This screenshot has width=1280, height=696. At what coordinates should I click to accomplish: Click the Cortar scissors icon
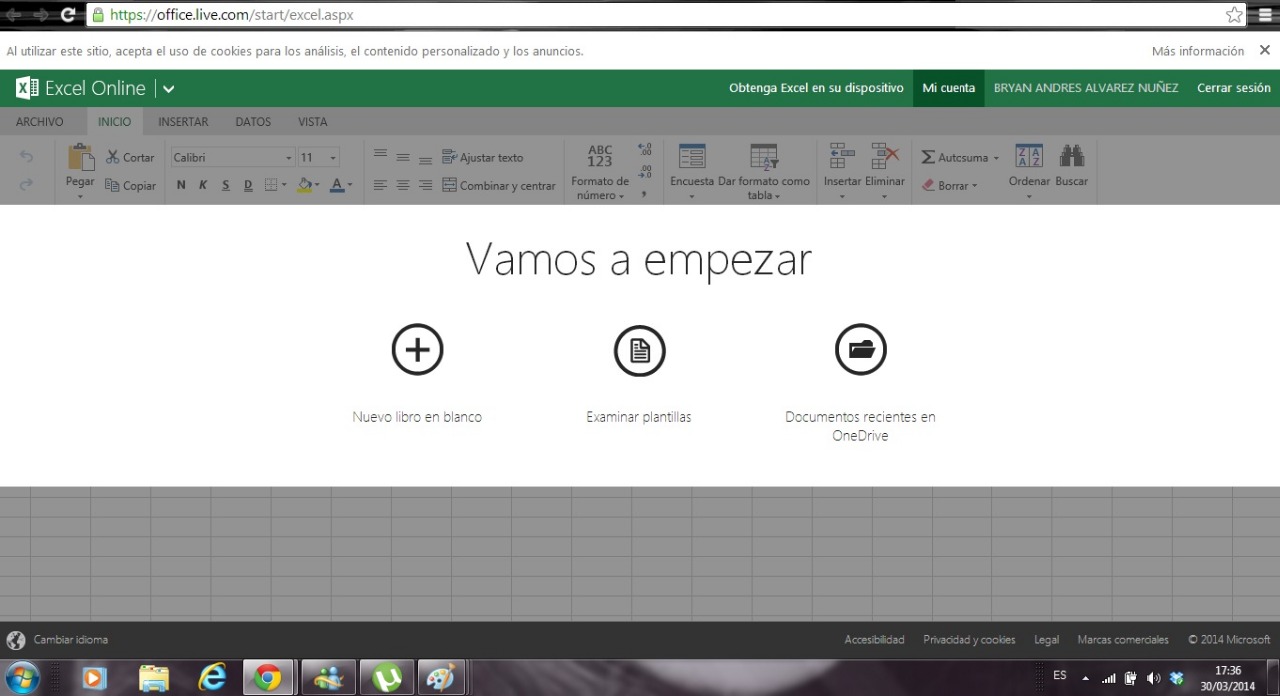pyautogui.click(x=113, y=157)
